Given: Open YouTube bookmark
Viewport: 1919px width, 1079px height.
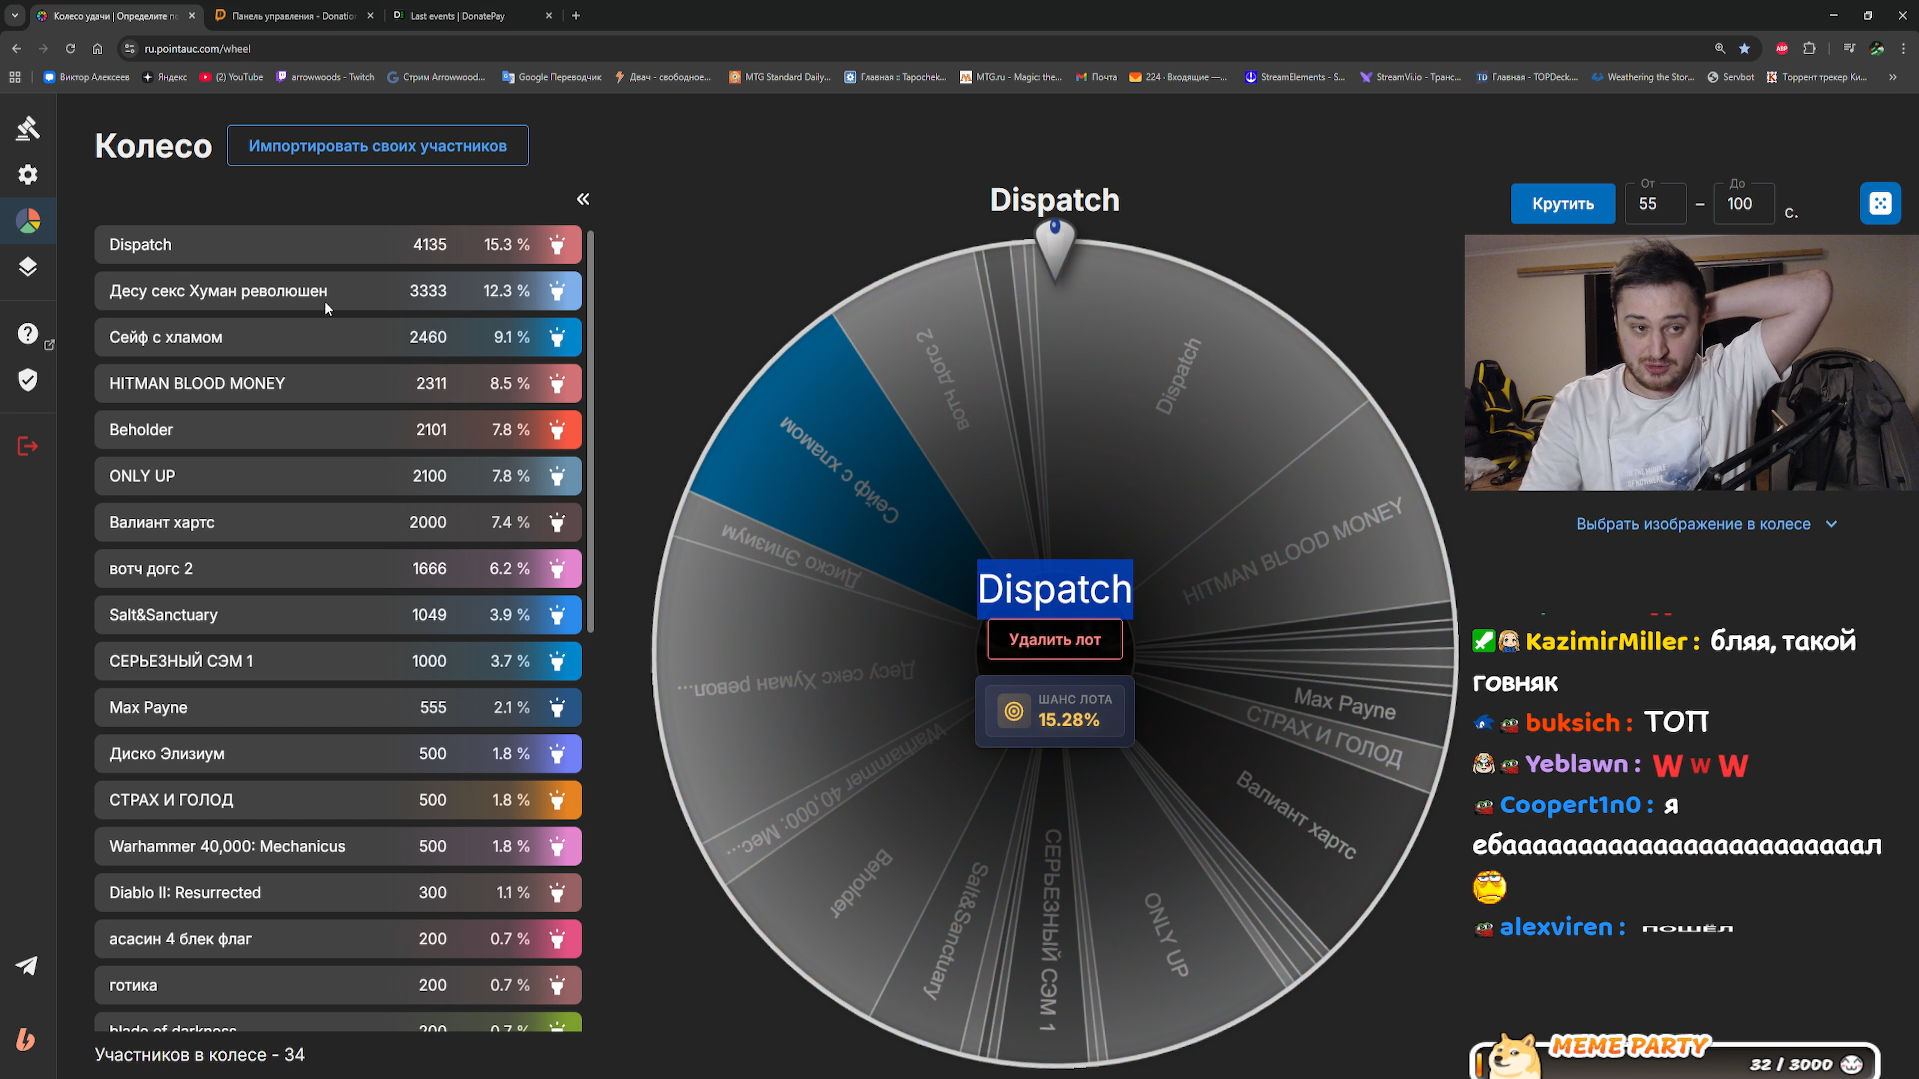Looking at the screenshot, I should tap(231, 77).
